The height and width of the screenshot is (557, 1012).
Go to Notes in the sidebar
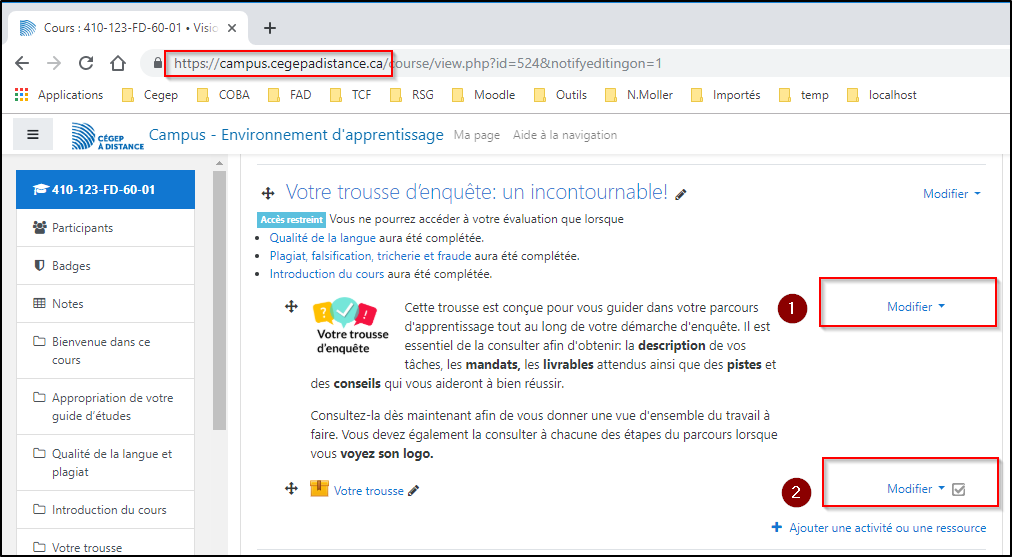point(67,304)
